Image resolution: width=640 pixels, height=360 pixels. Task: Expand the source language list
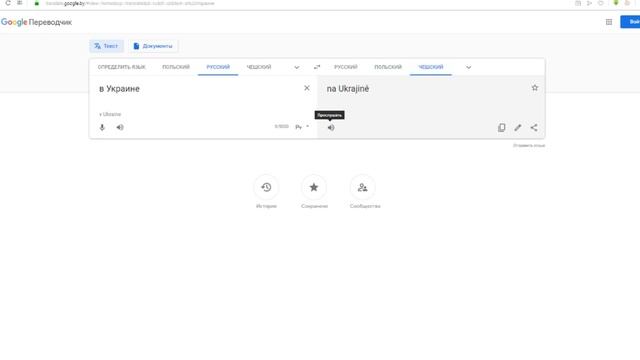point(297,67)
